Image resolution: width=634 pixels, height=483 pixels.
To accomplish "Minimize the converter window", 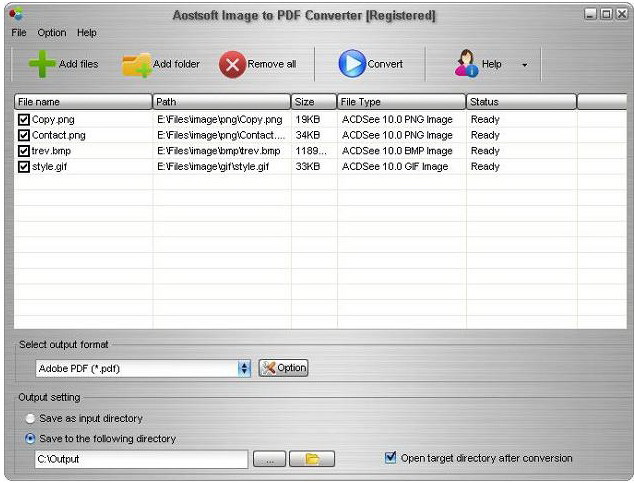I will (590, 14).
